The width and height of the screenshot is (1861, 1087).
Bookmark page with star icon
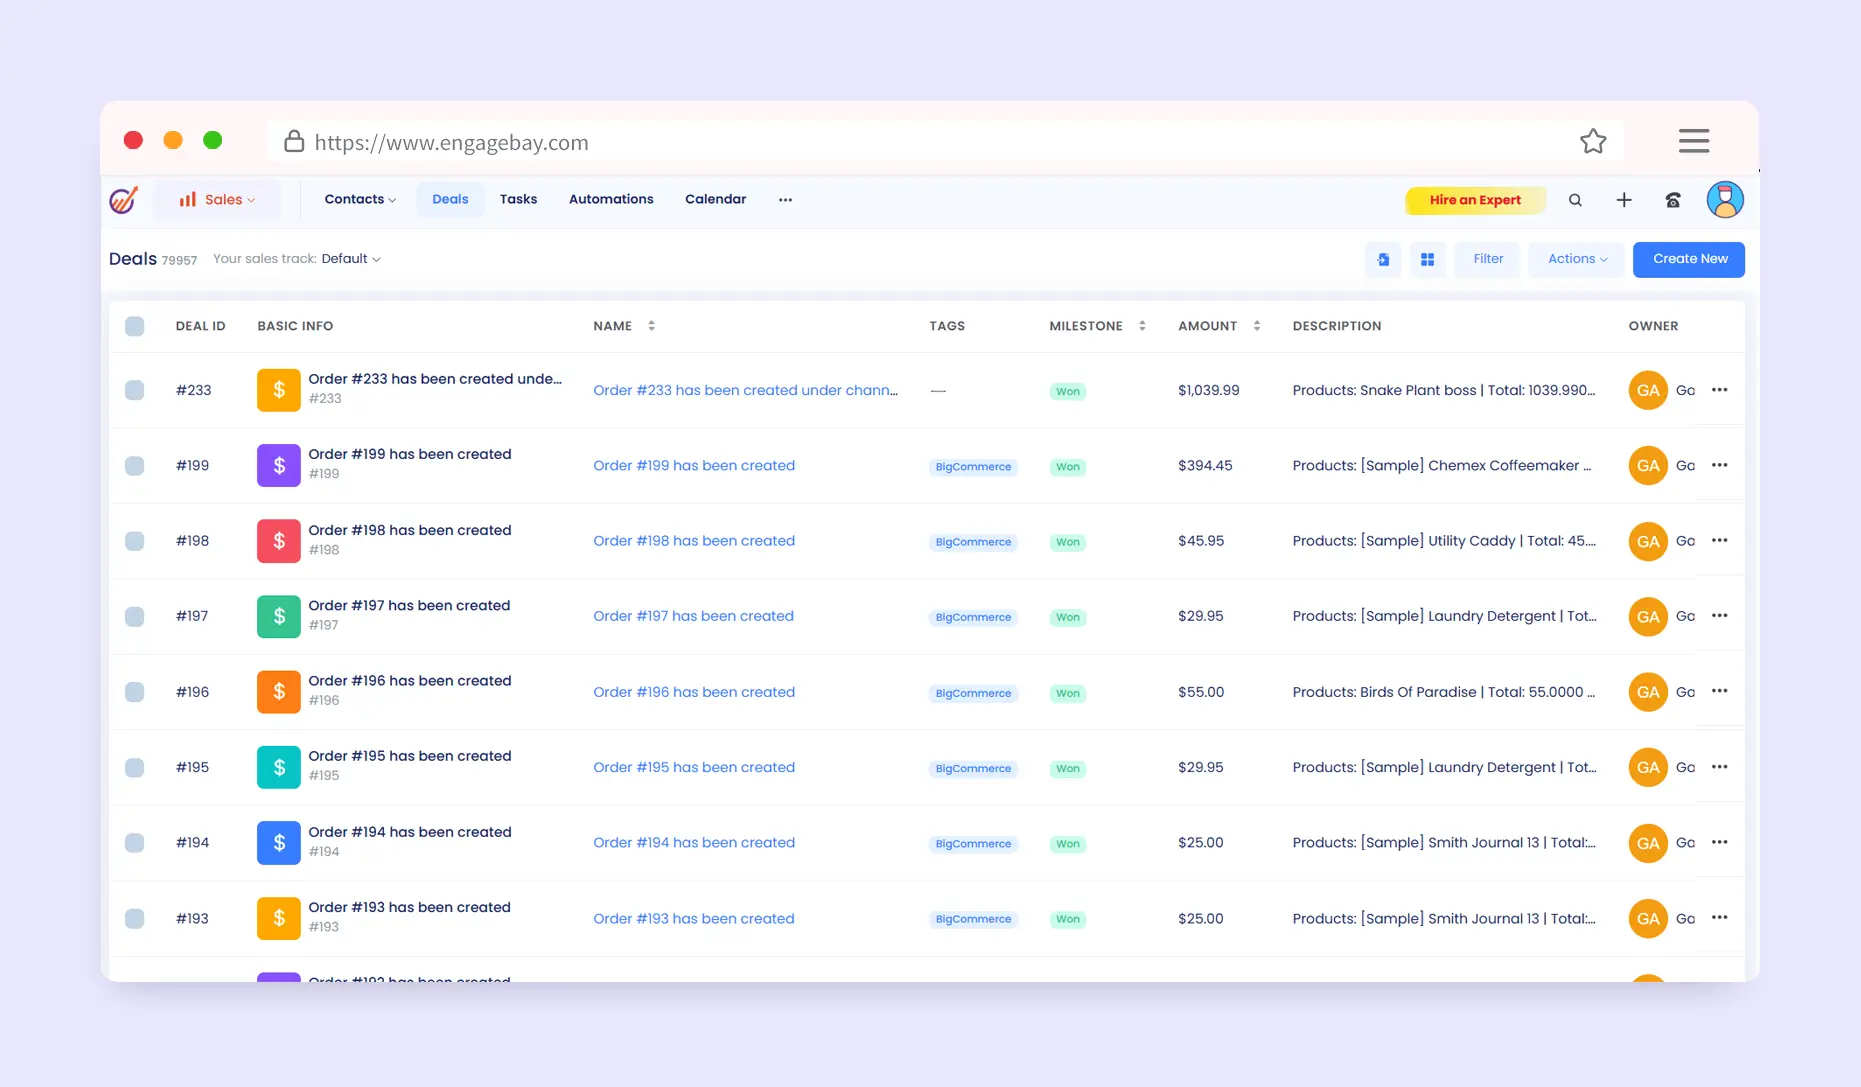point(1593,142)
